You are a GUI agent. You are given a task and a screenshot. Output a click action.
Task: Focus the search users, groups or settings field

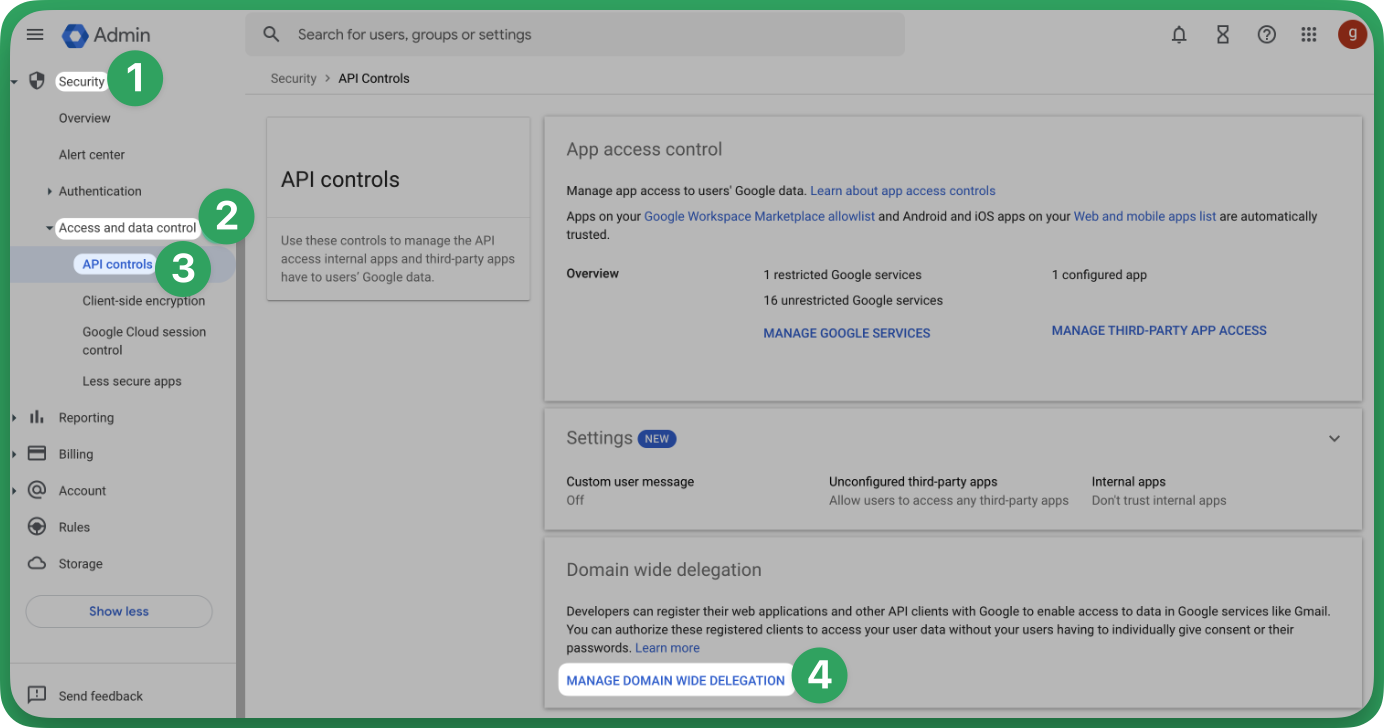tap(575, 34)
